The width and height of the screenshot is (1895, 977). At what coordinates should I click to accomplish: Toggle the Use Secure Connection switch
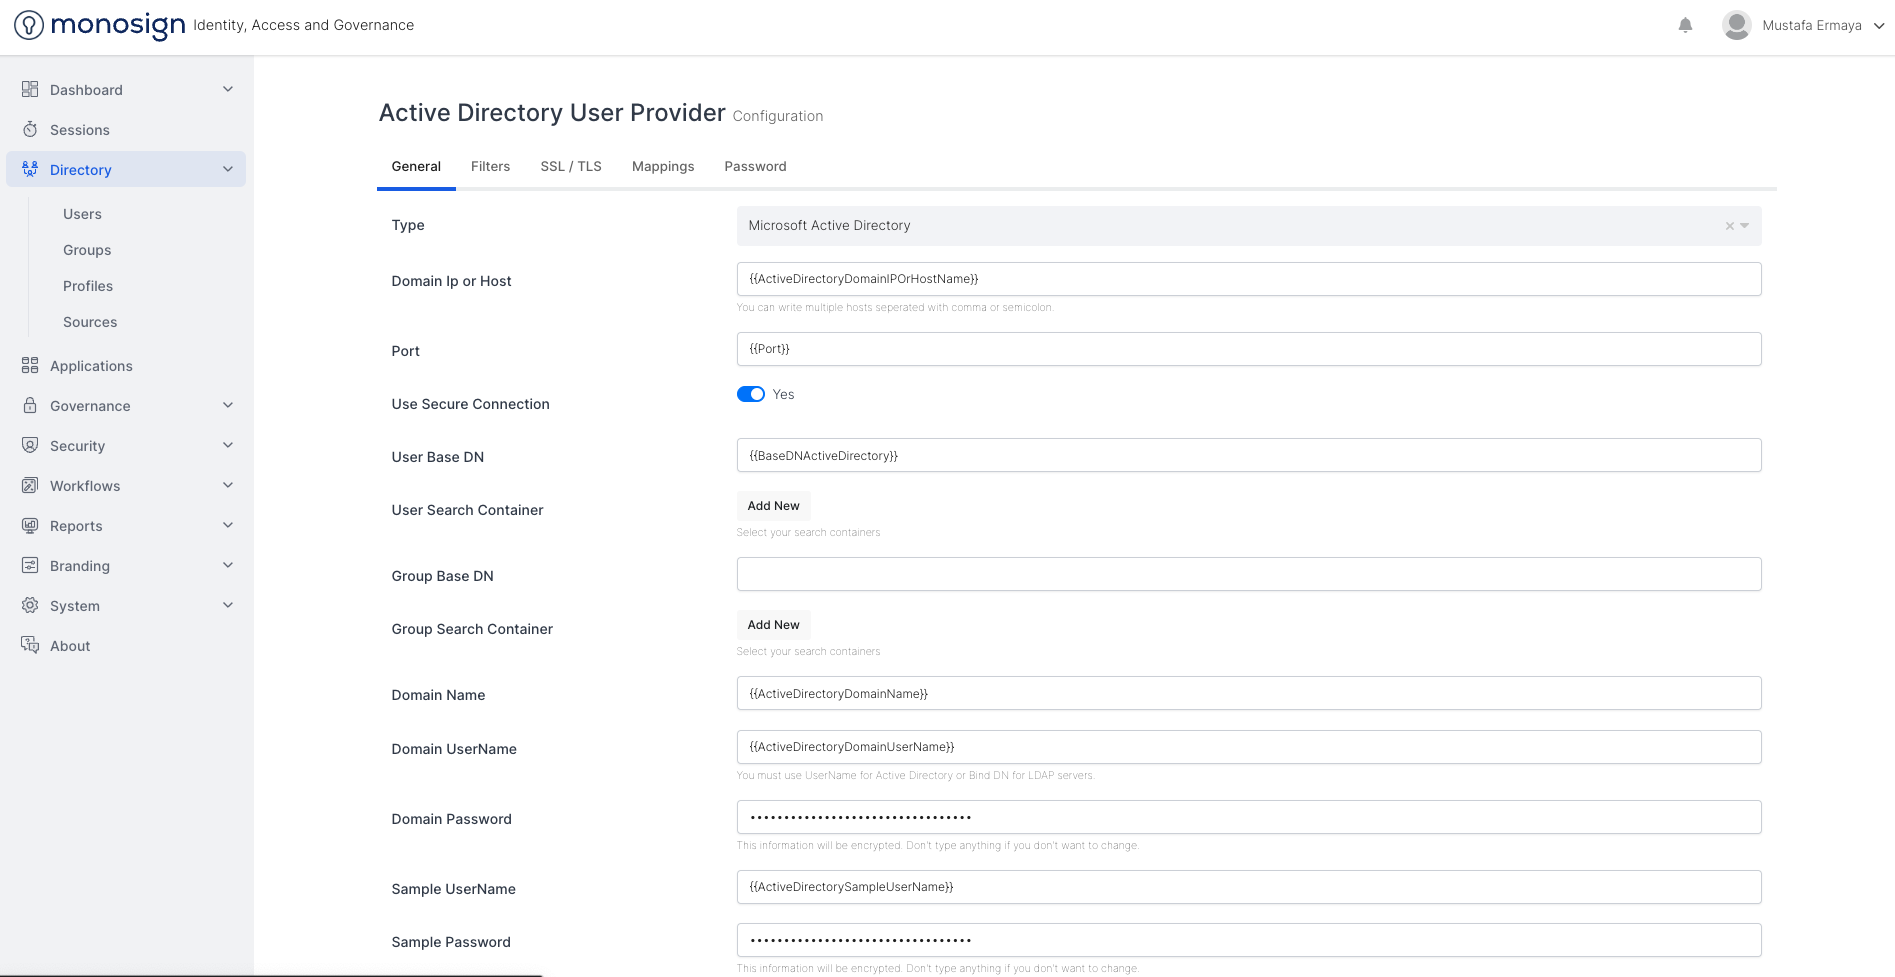tap(751, 394)
